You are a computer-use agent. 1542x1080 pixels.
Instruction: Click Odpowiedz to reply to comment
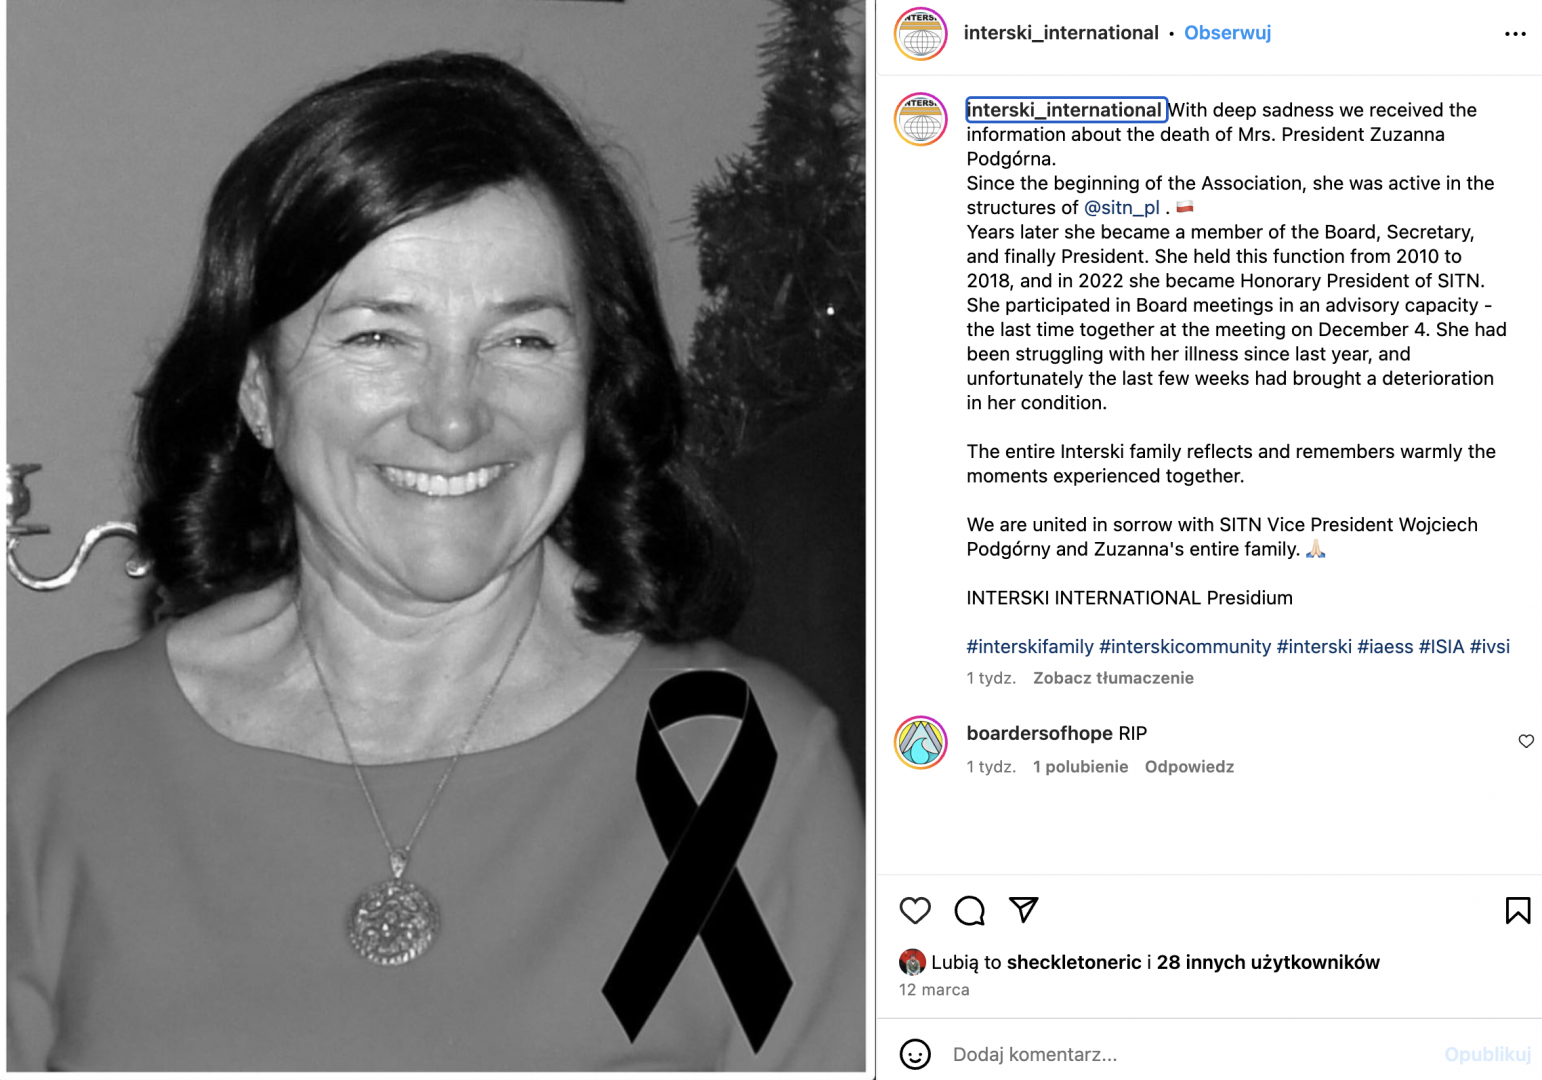click(x=1189, y=767)
